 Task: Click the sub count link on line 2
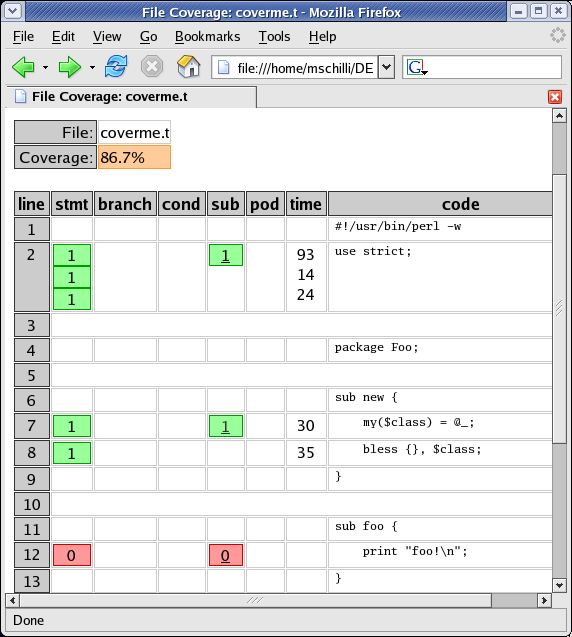[225, 256]
